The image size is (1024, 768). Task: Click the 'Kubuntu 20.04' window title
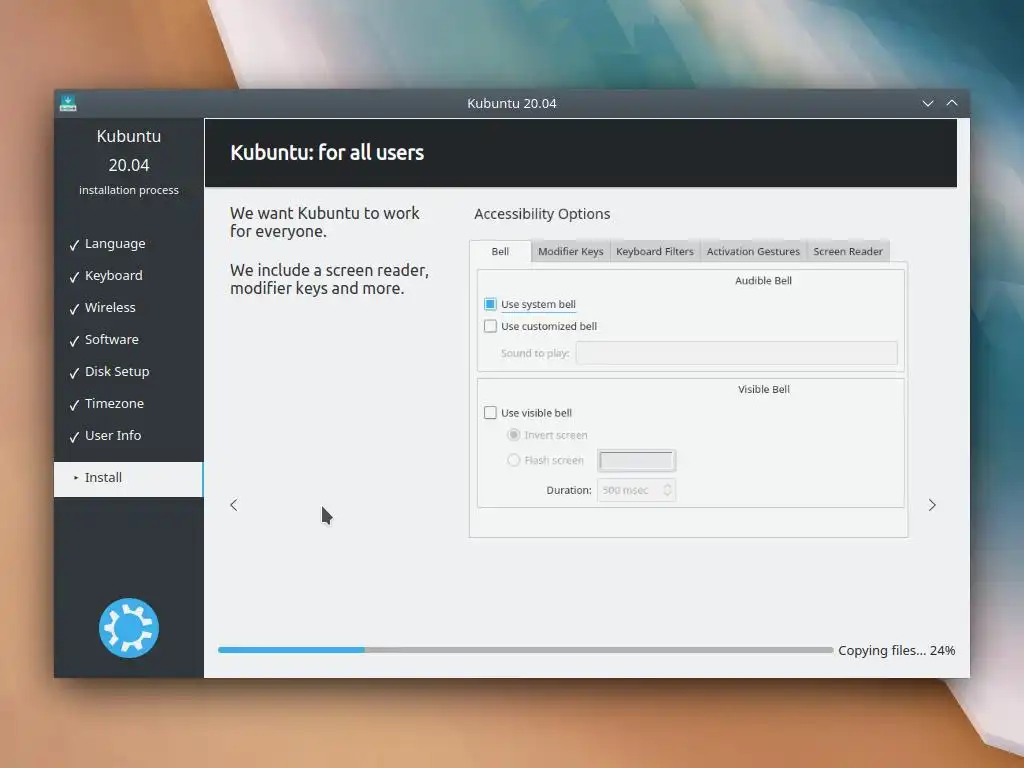(x=512, y=103)
